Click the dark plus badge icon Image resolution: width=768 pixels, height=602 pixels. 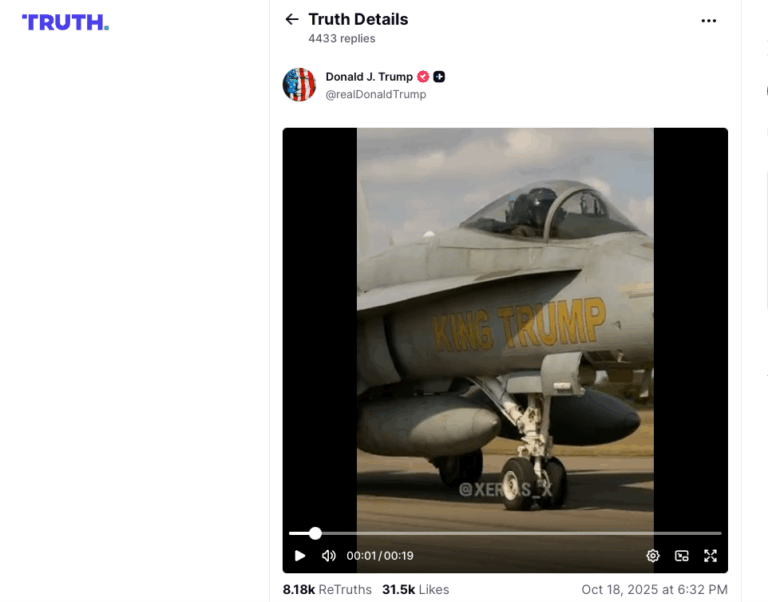pyautogui.click(x=439, y=76)
